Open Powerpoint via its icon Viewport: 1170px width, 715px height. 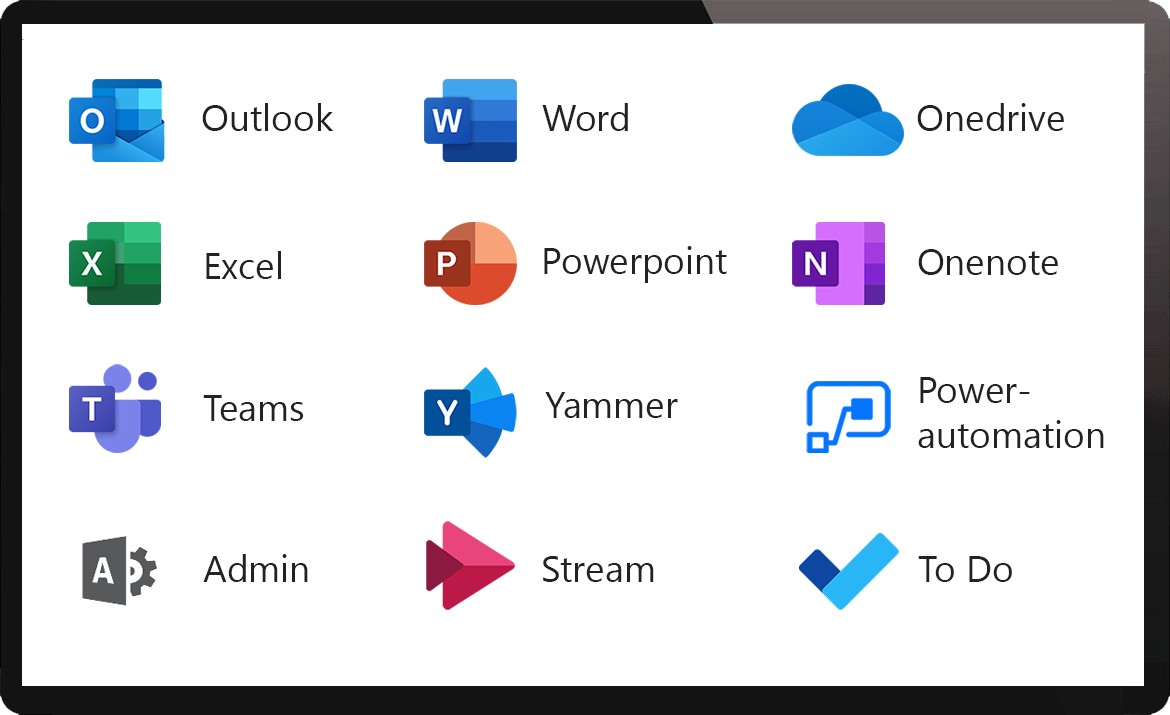pyautogui.click(x=470, y=263)
